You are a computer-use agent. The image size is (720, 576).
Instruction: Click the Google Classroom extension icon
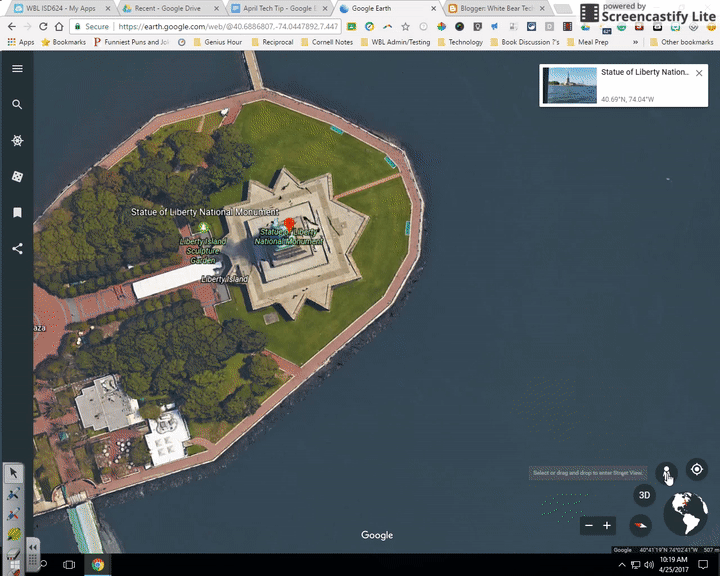pos(352,27)
